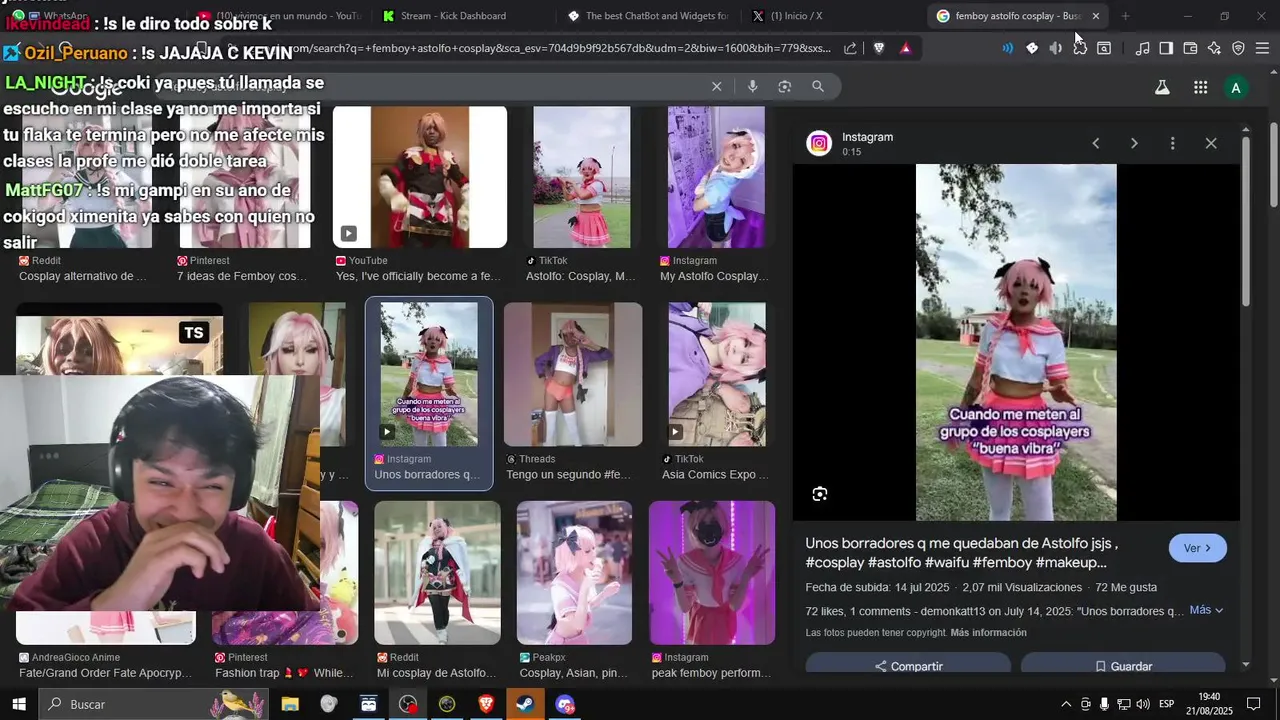Open the Windows Start menu
This screenshot has width=1280, height=720.
(x=18, y=704)
